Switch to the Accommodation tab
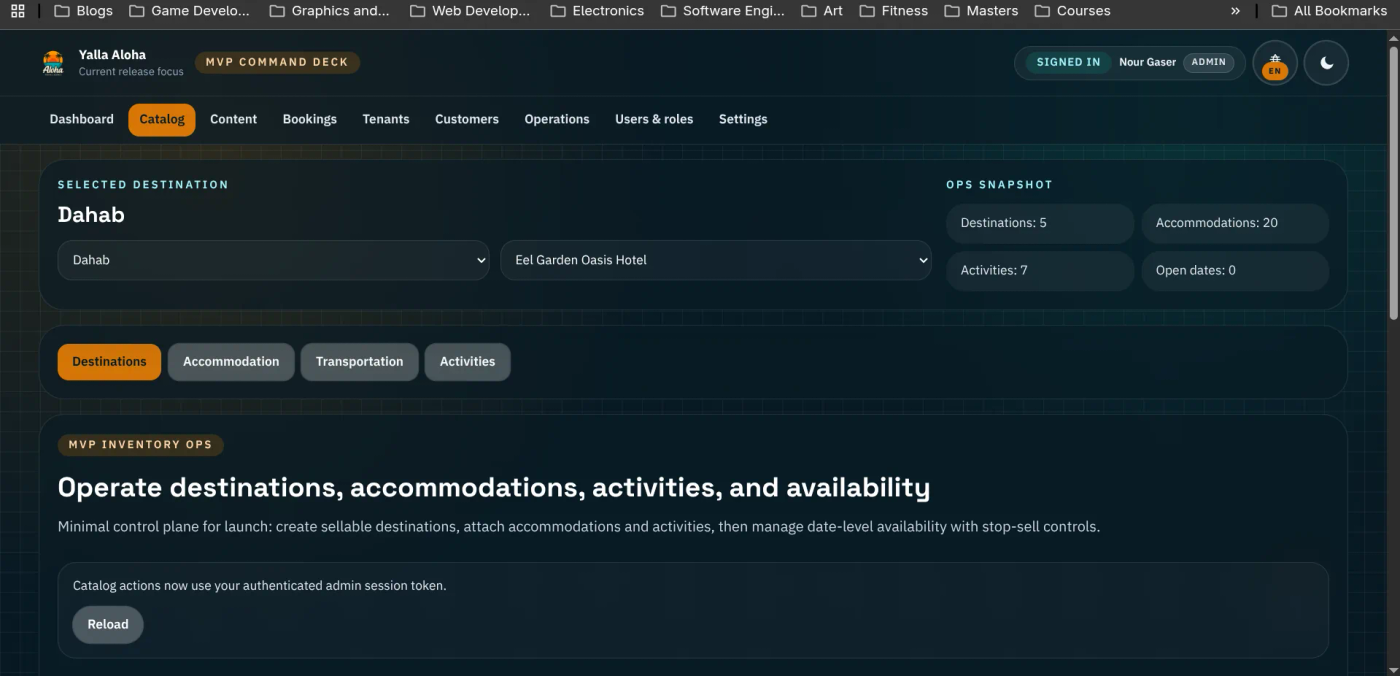Viewport: 1400px width, 676px height. tap(231, 362)
